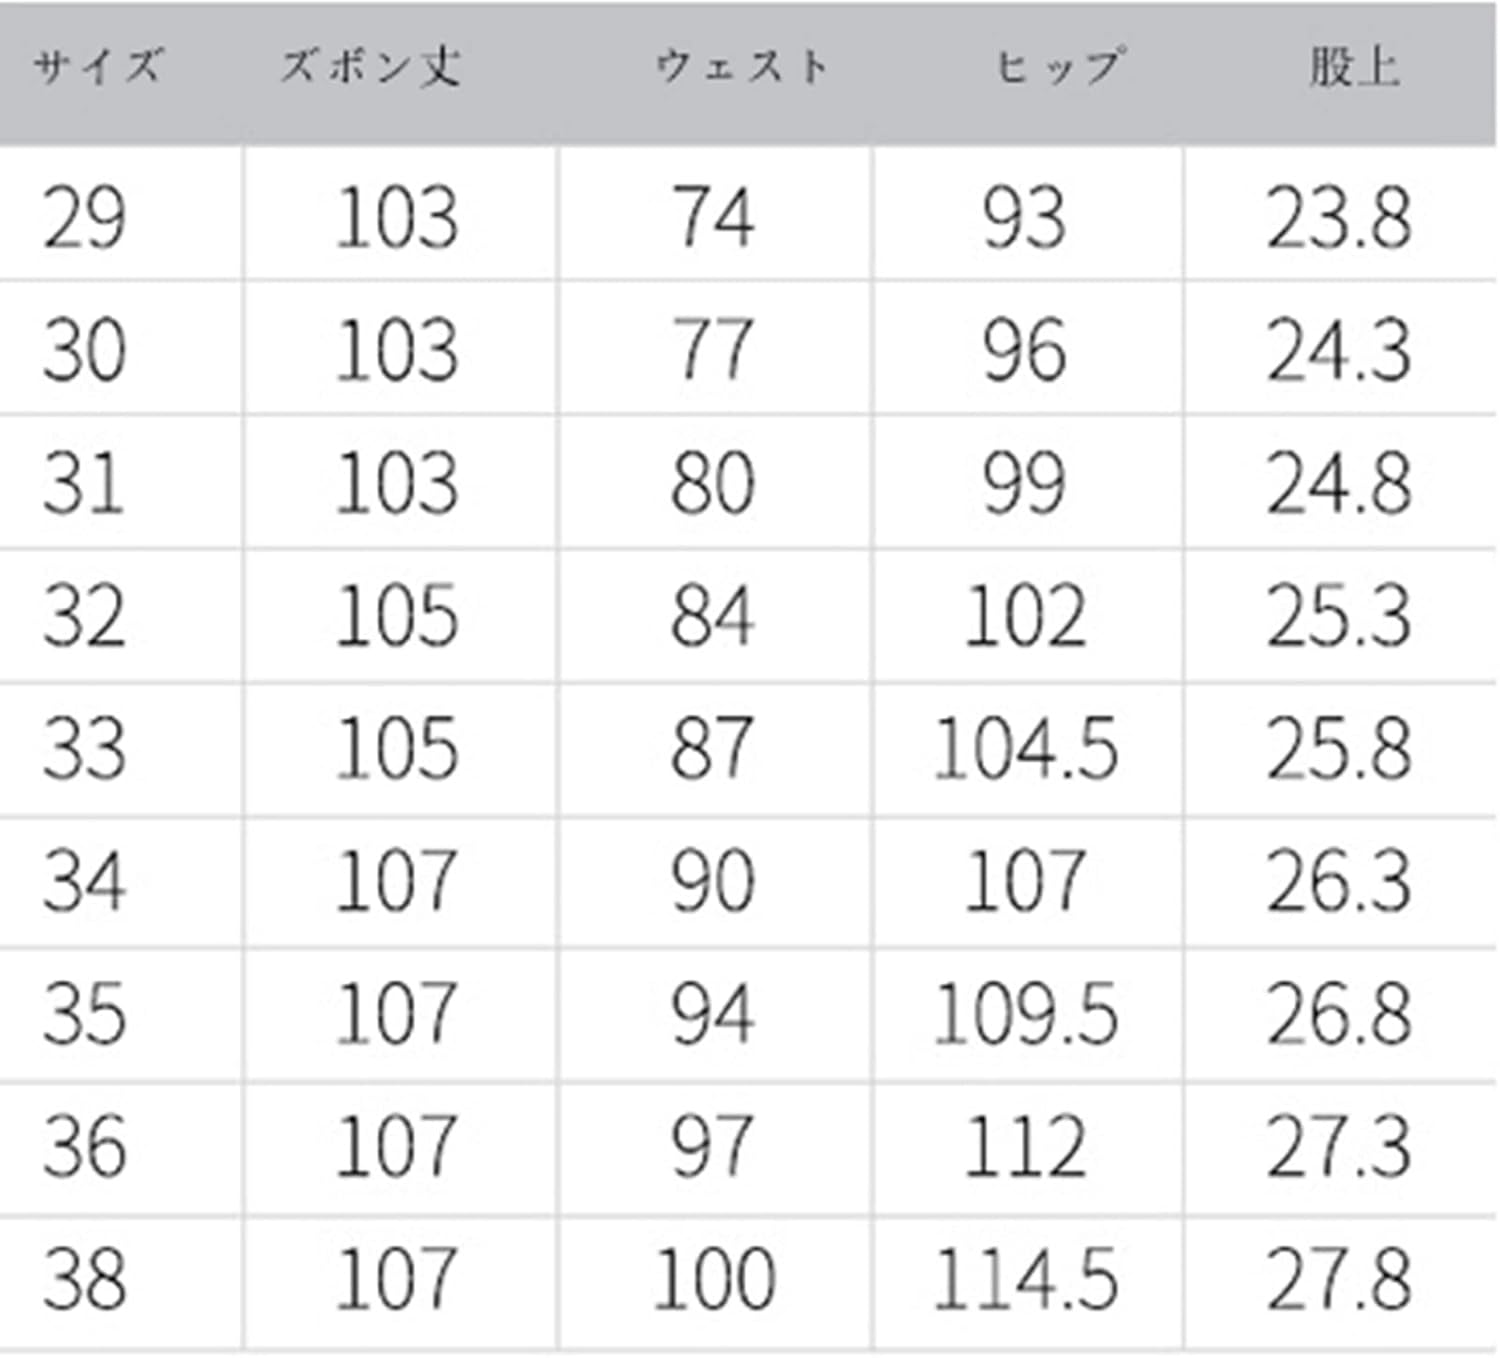The image size is (1500, 1358).
Task: Select size 29 in the first column
Action: coord(84,217)
